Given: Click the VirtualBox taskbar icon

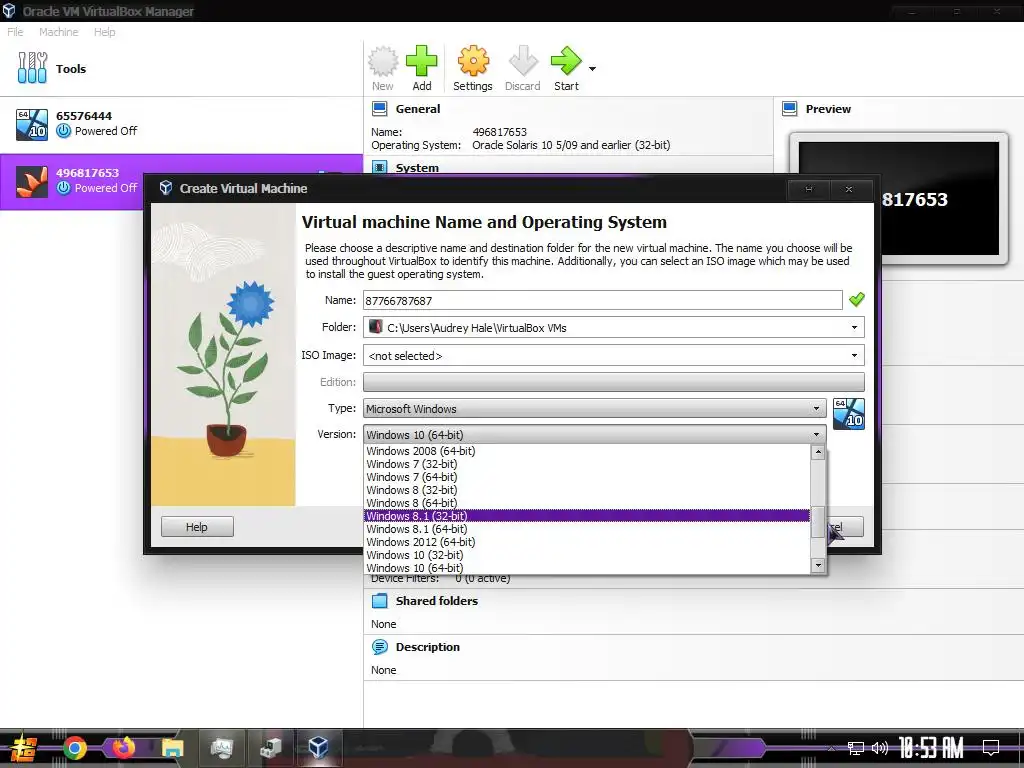Looking at the screenshot, I should 318,746.
